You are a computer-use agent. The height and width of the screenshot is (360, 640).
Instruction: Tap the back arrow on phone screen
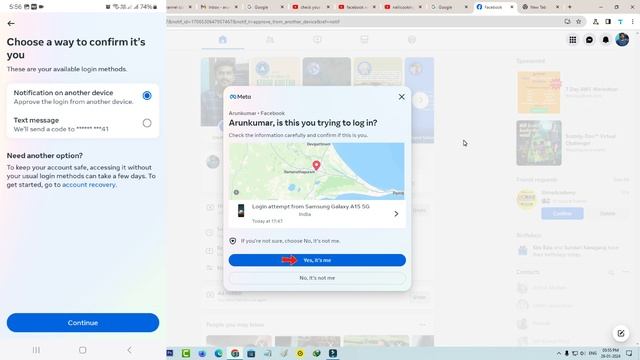[11, 24]
